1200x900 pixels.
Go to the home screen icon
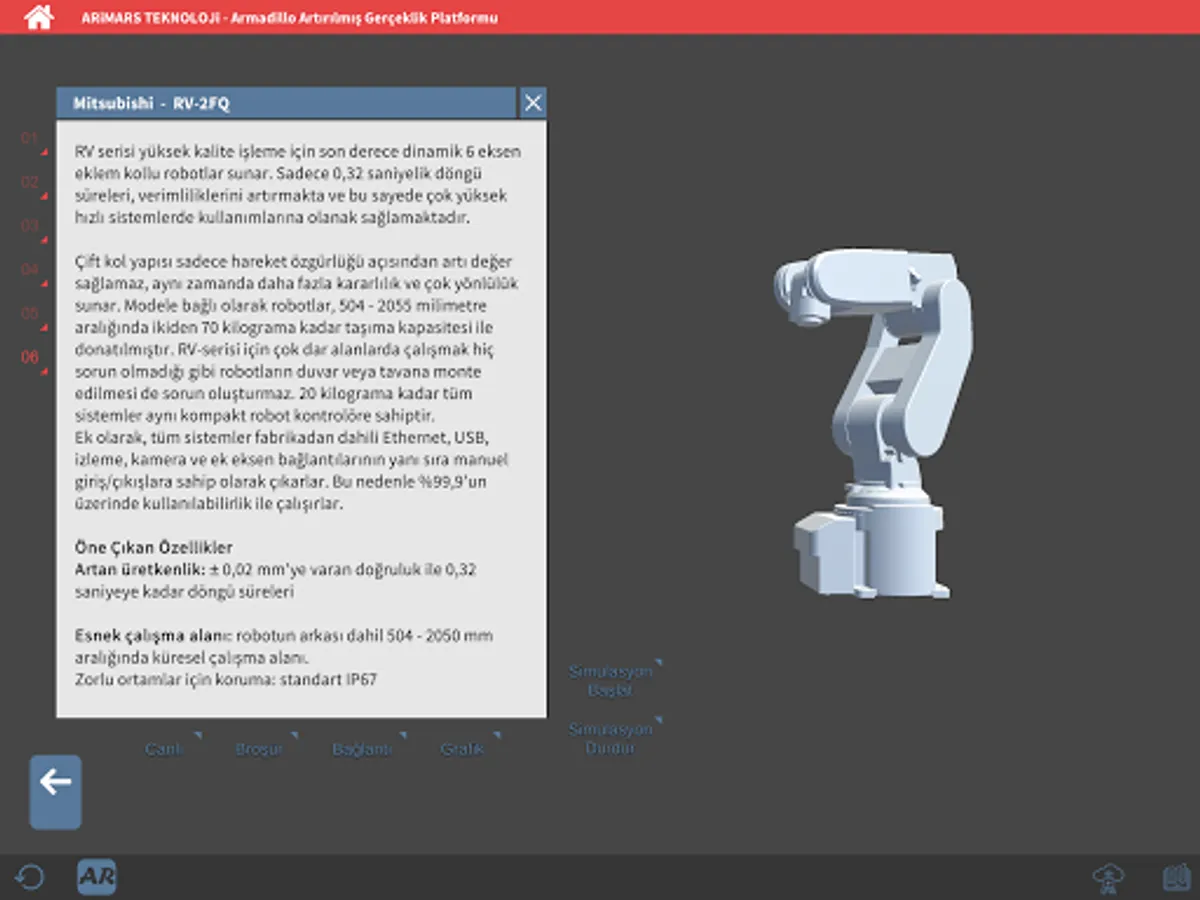click(x=38, y=17)
